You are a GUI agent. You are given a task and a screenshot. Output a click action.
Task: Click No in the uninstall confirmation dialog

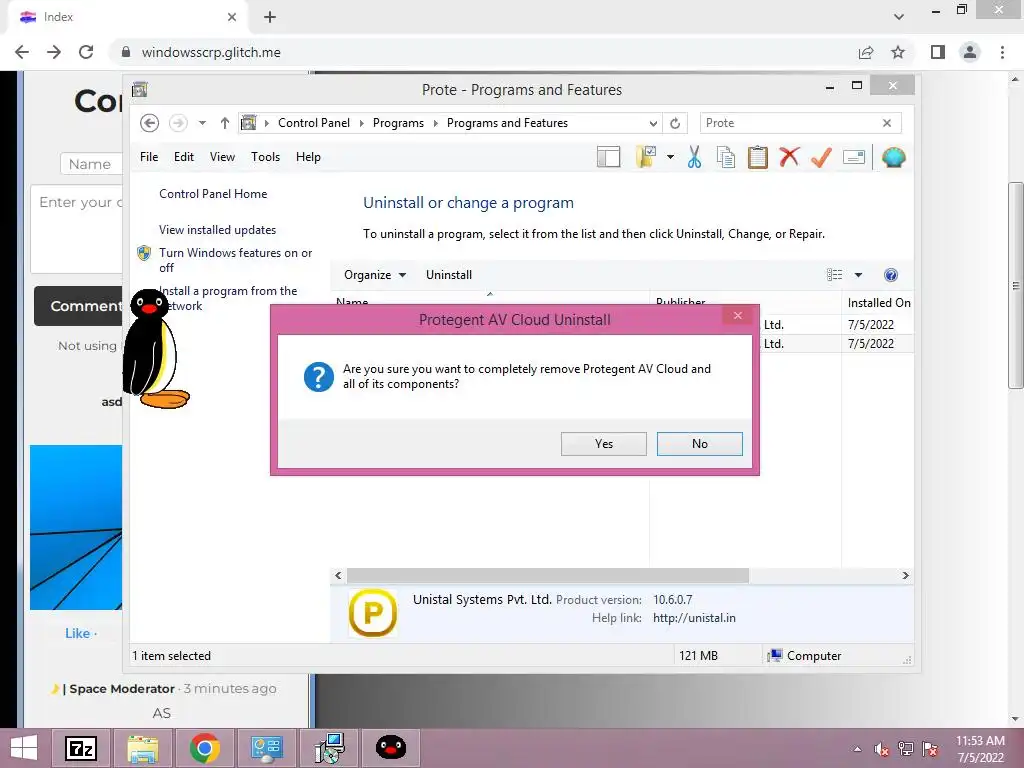point(699,443)
